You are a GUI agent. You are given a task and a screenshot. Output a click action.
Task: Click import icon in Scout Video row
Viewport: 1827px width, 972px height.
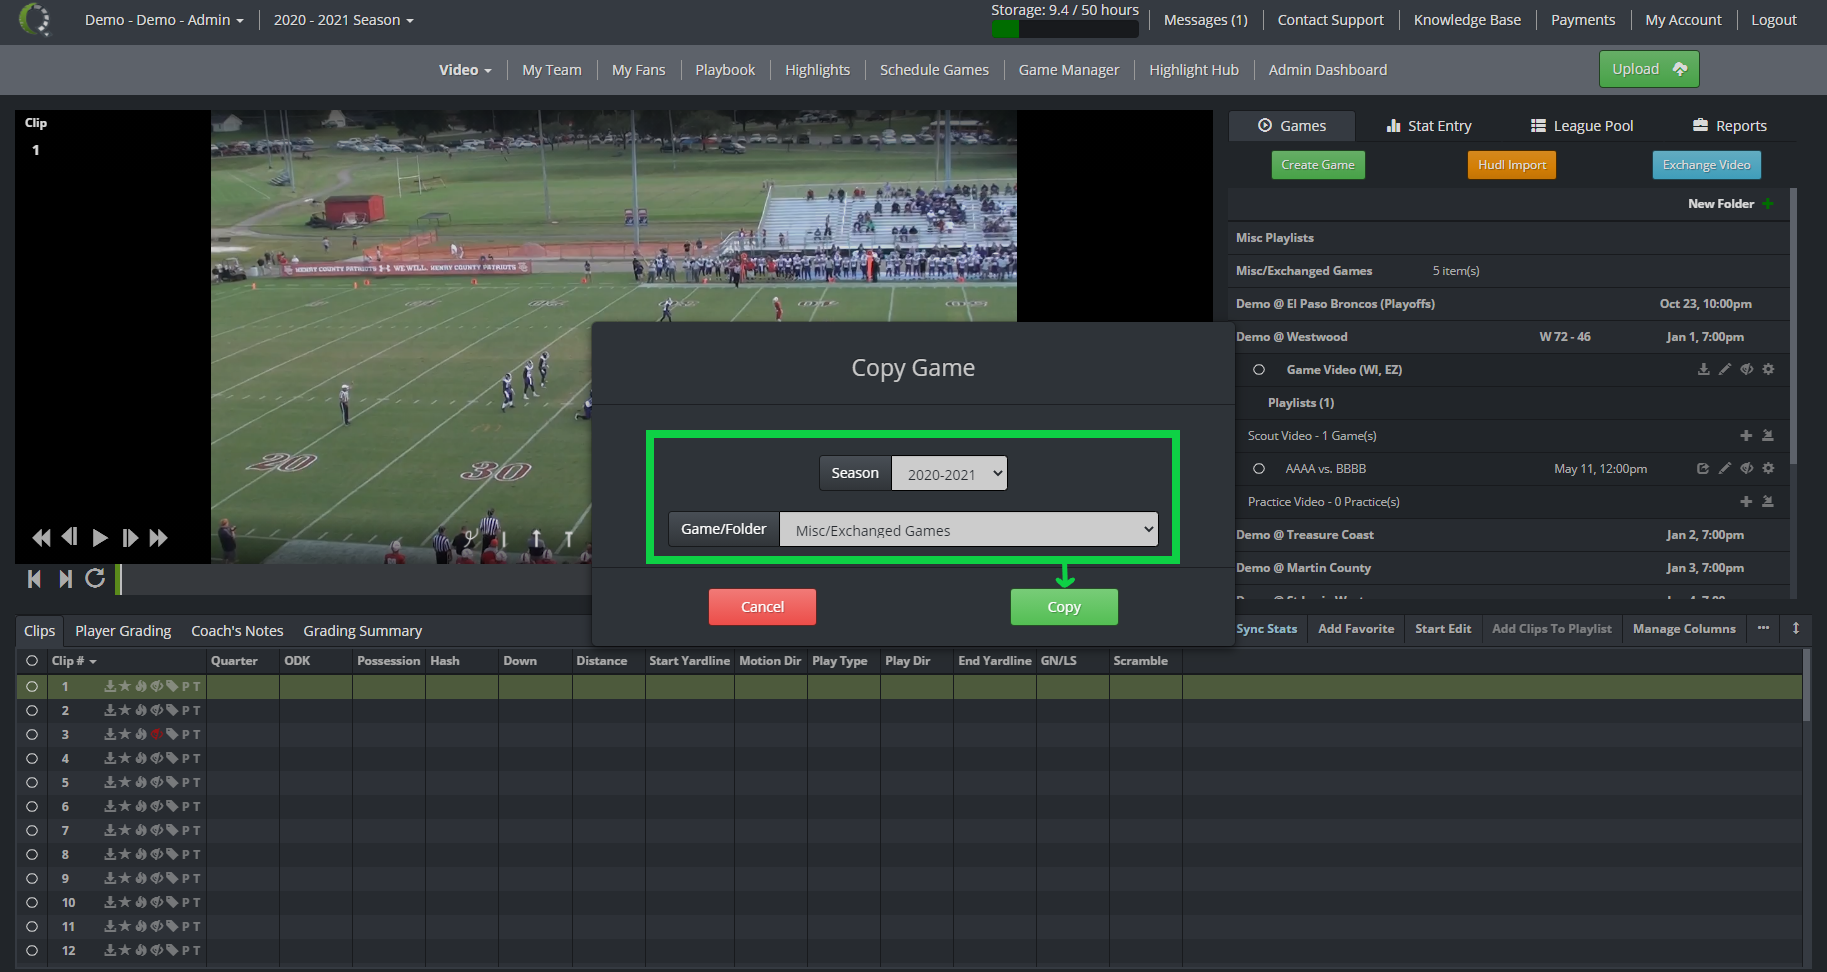(1768, 435)
